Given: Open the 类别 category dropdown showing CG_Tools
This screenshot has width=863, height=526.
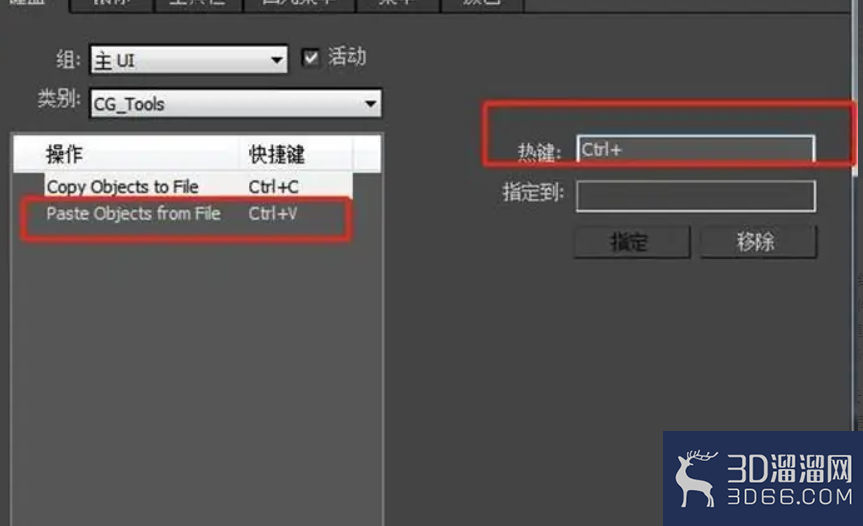Looking at the screenshot, I should coord(236,103).
